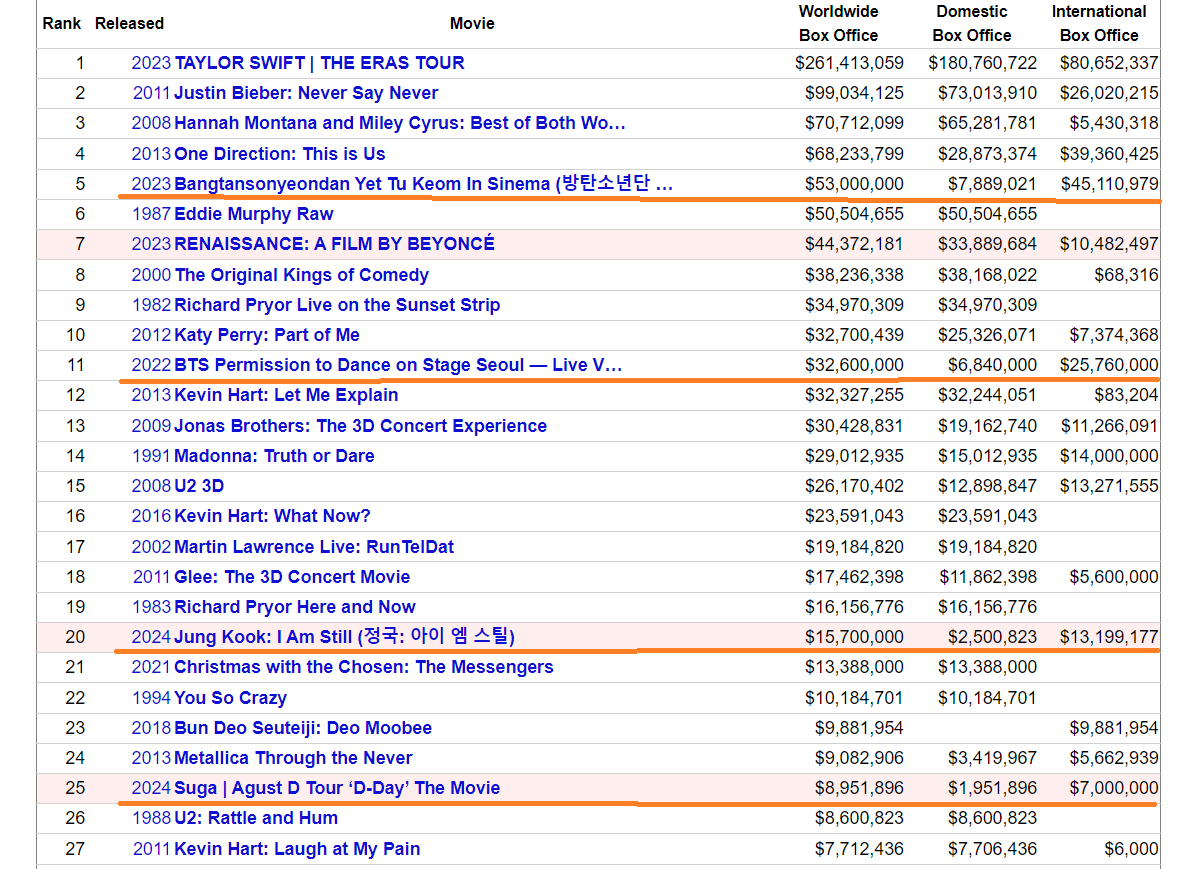Select worldwide gross $53,000,000
Viewport: 1196px width, 869px height.
(x=854, y=184)
